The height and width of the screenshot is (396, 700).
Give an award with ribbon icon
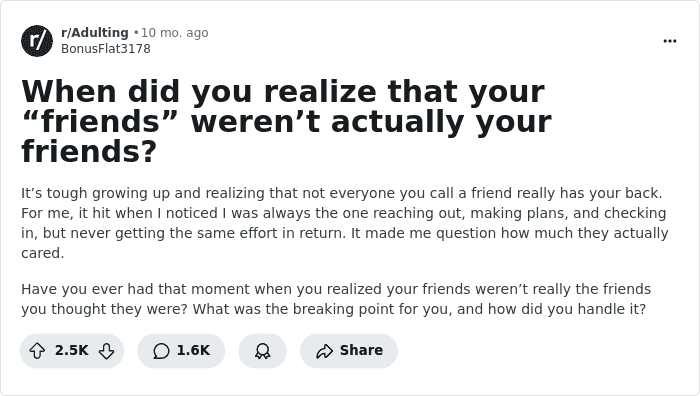click(262, 351)
